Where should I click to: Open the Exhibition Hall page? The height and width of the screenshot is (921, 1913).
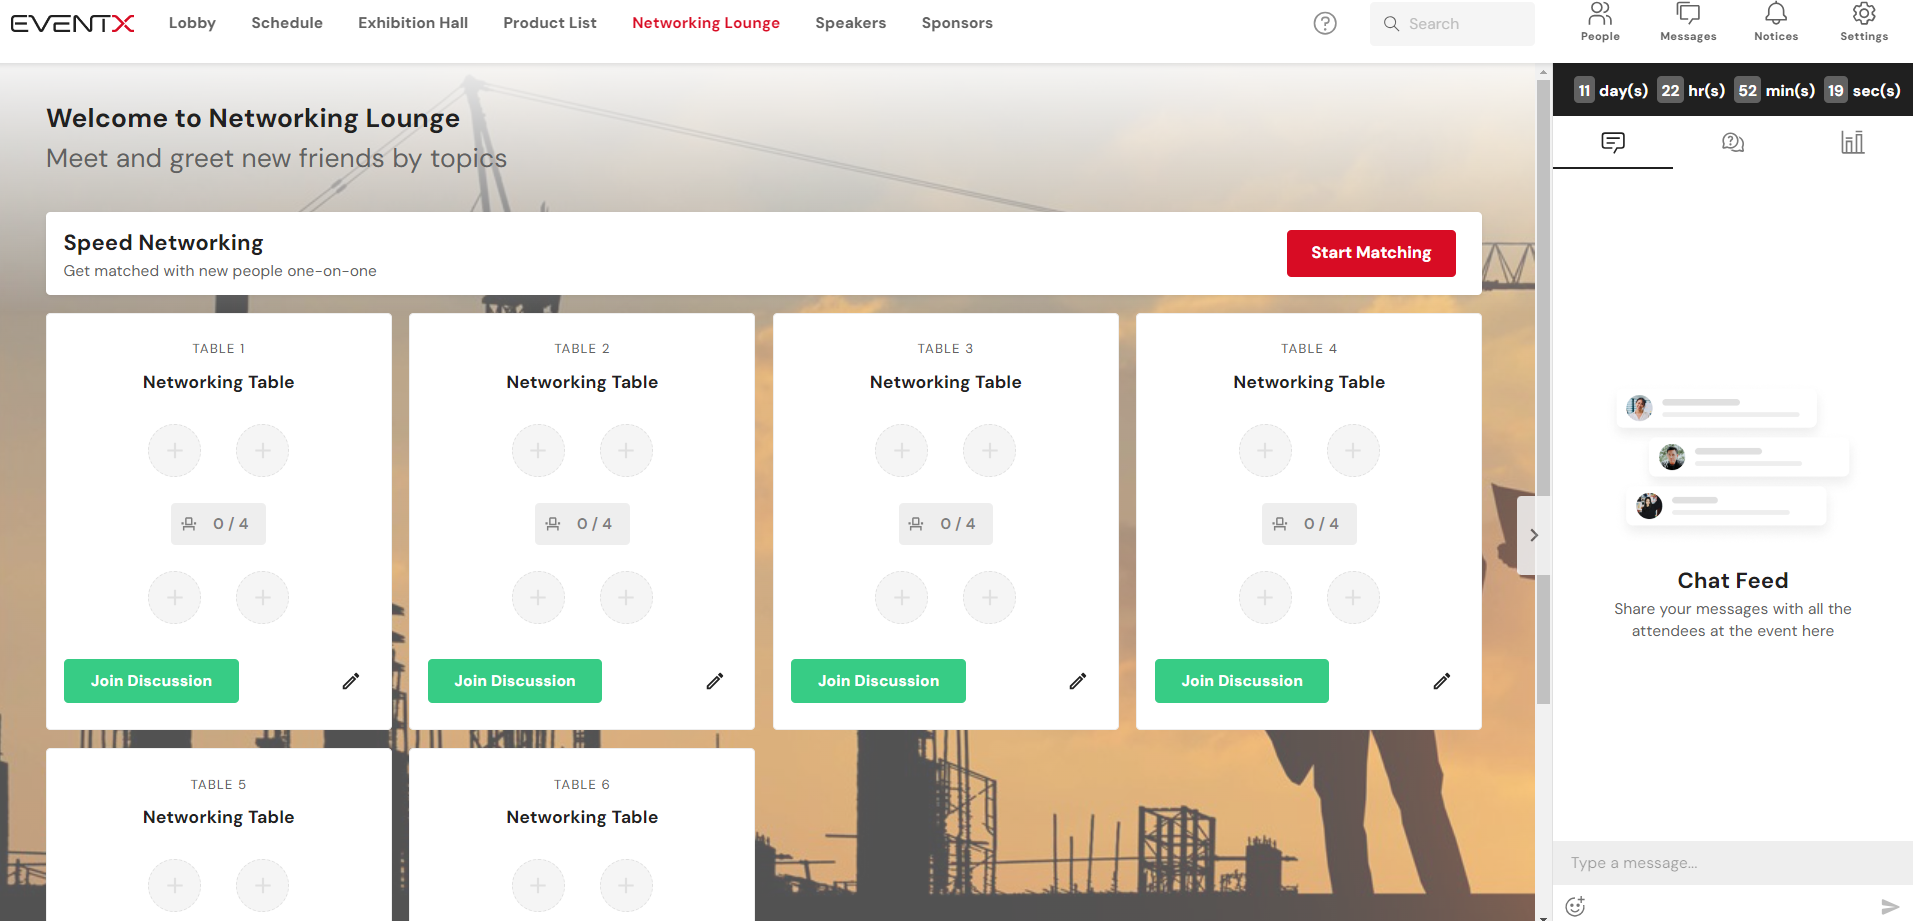413,23
